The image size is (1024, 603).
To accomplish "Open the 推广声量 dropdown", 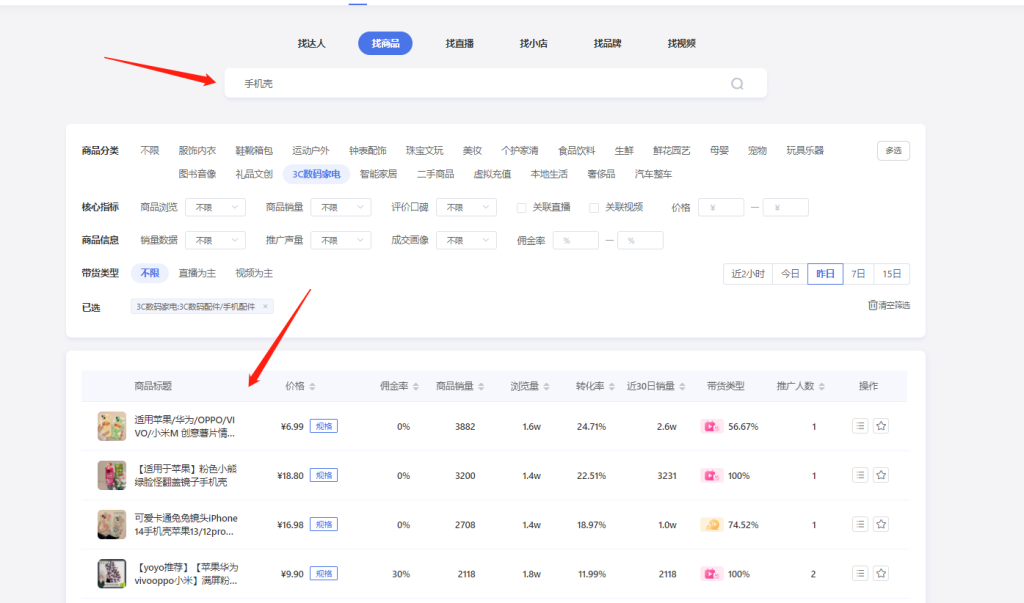I will 341,240.
